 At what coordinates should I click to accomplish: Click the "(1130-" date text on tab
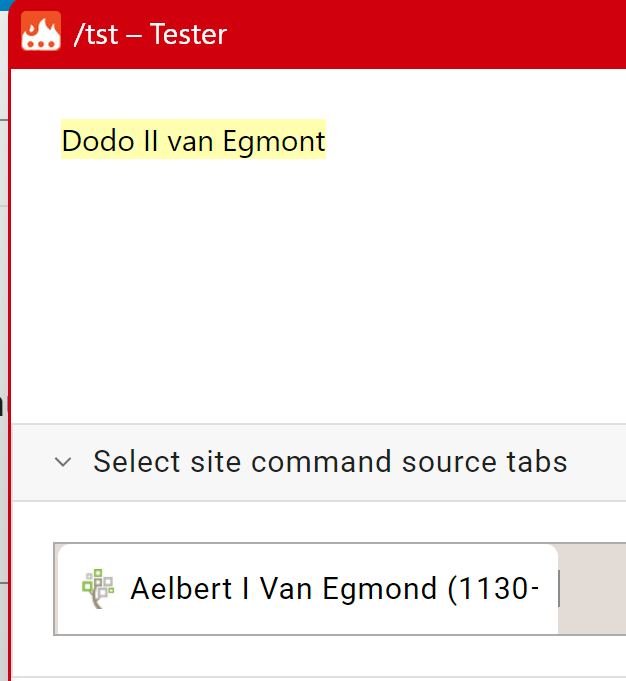[494, 589]
